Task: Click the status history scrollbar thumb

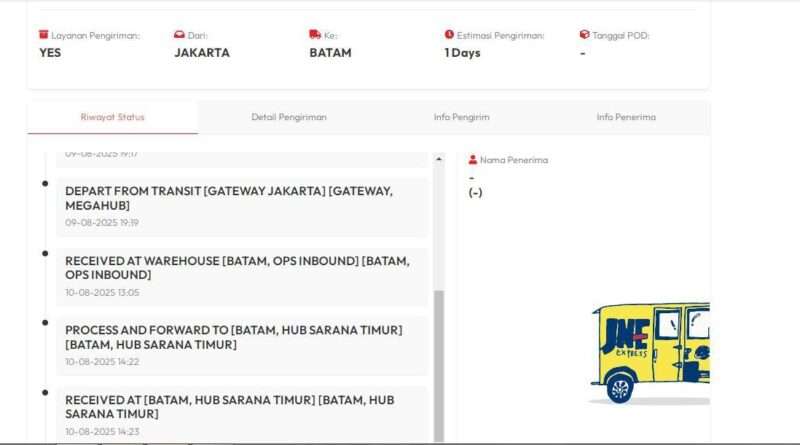Action: coord(439,366)
